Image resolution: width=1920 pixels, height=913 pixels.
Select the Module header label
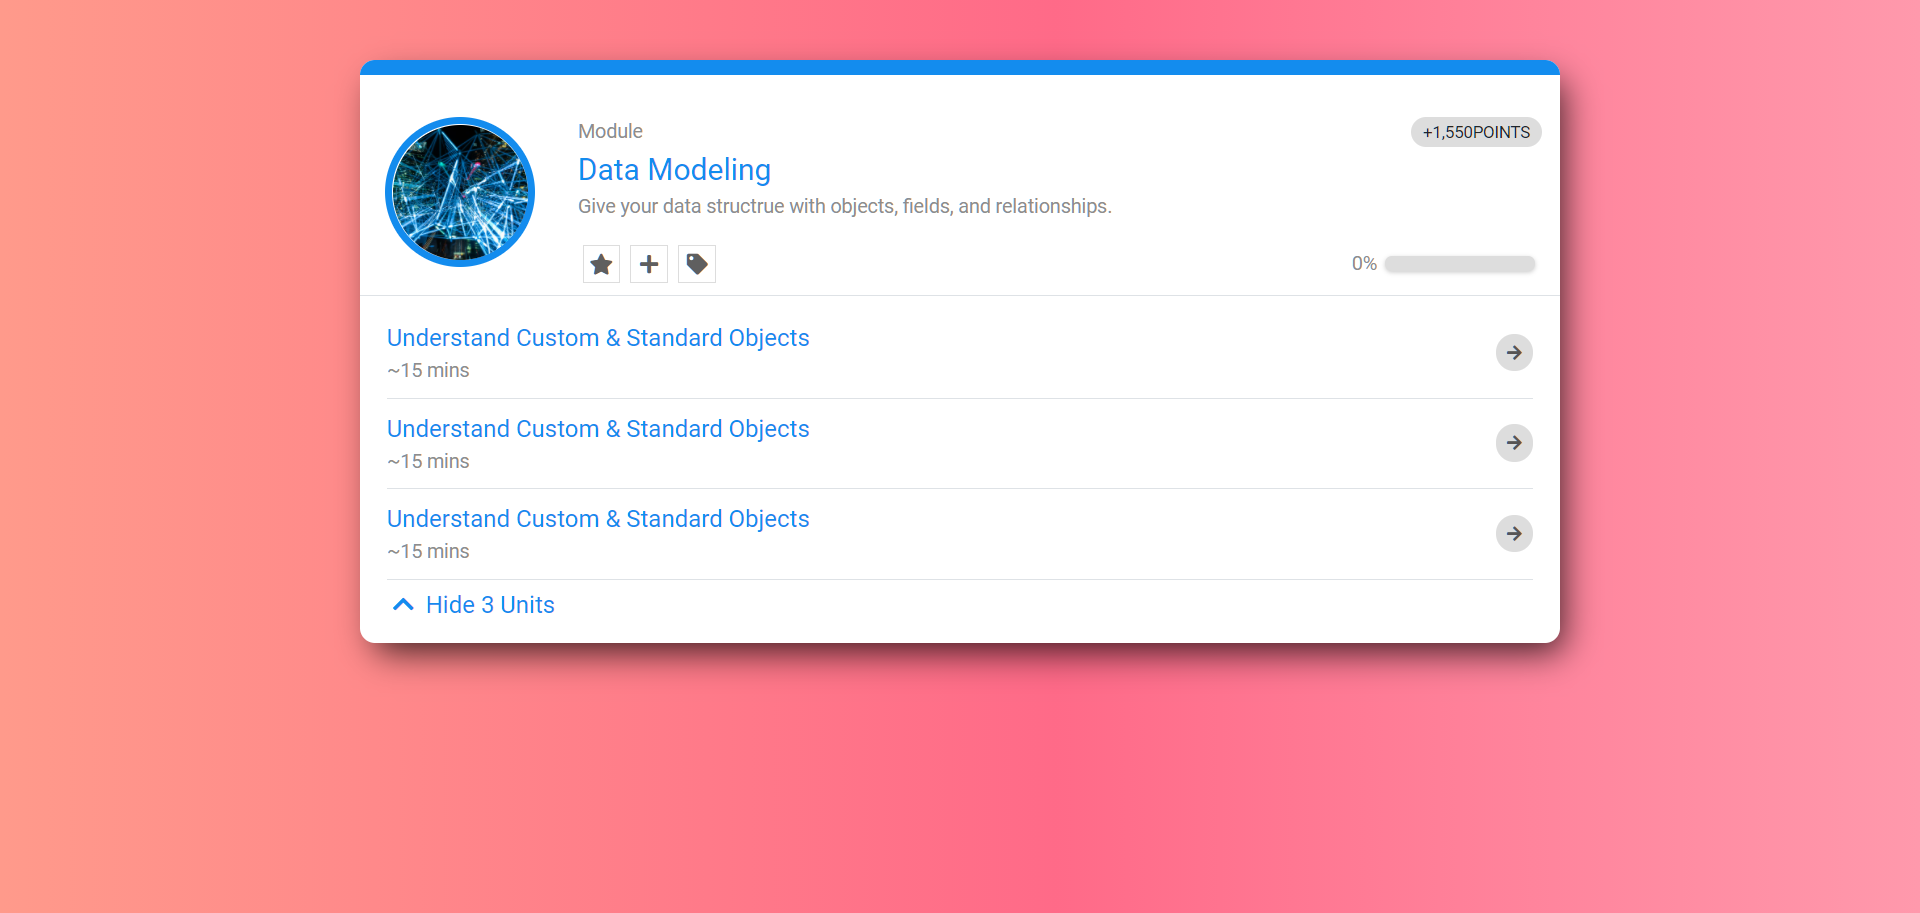point(609,131)
